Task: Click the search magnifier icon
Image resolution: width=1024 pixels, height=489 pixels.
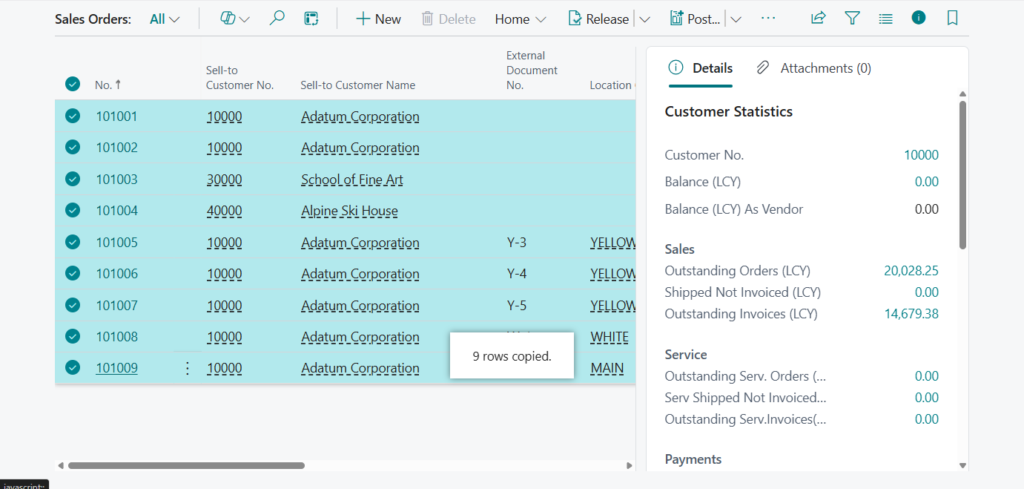Action: [x=278, y=19]
